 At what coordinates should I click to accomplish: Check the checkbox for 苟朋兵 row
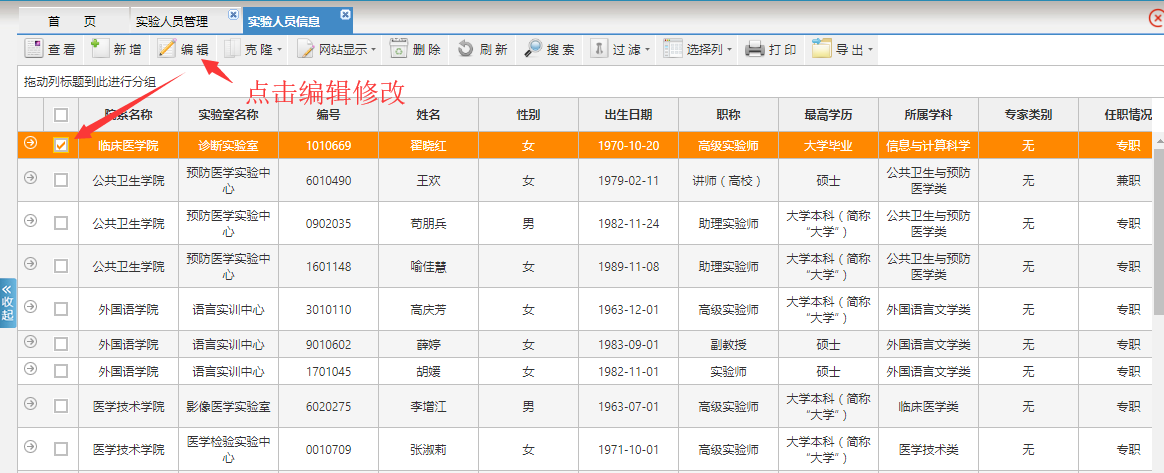coord(61,223)
